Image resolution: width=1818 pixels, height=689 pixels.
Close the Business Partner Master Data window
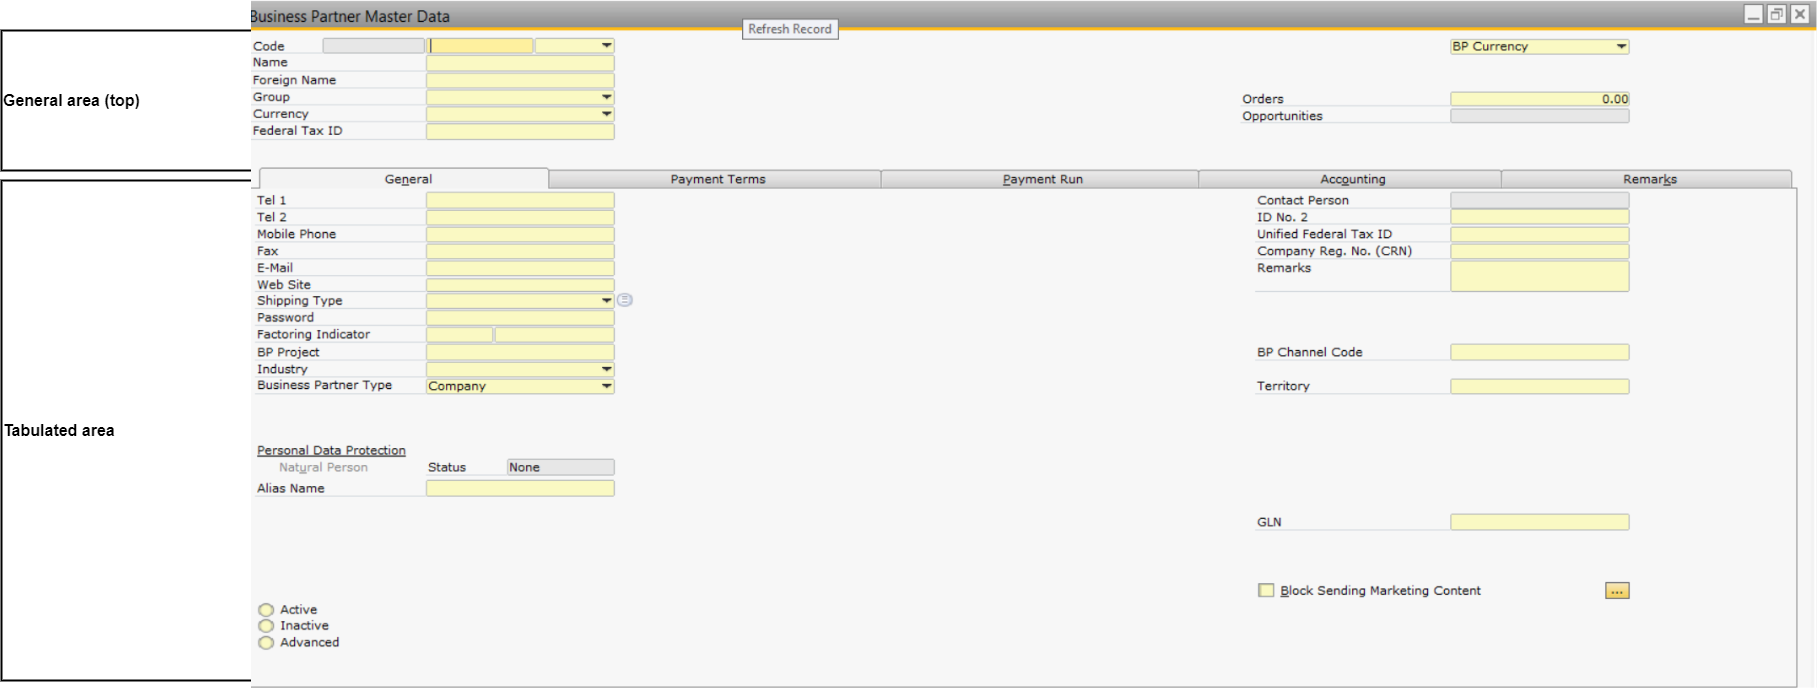pos(1799,14)
